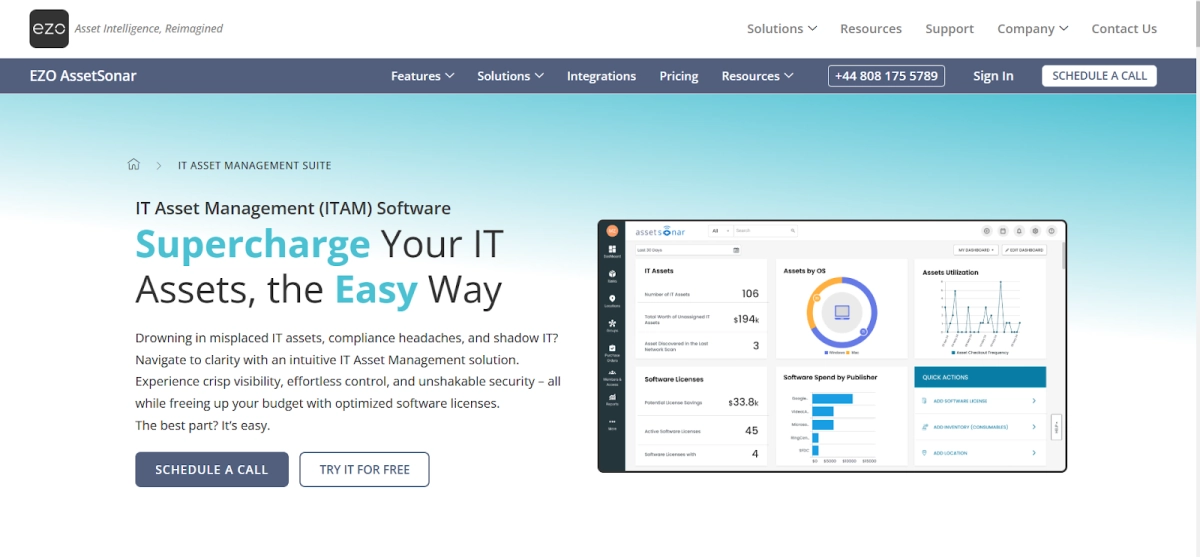Open Members & Access icon in preview sidebar
This screenshot has height=557, width=1200.
[x=612, y=375]
